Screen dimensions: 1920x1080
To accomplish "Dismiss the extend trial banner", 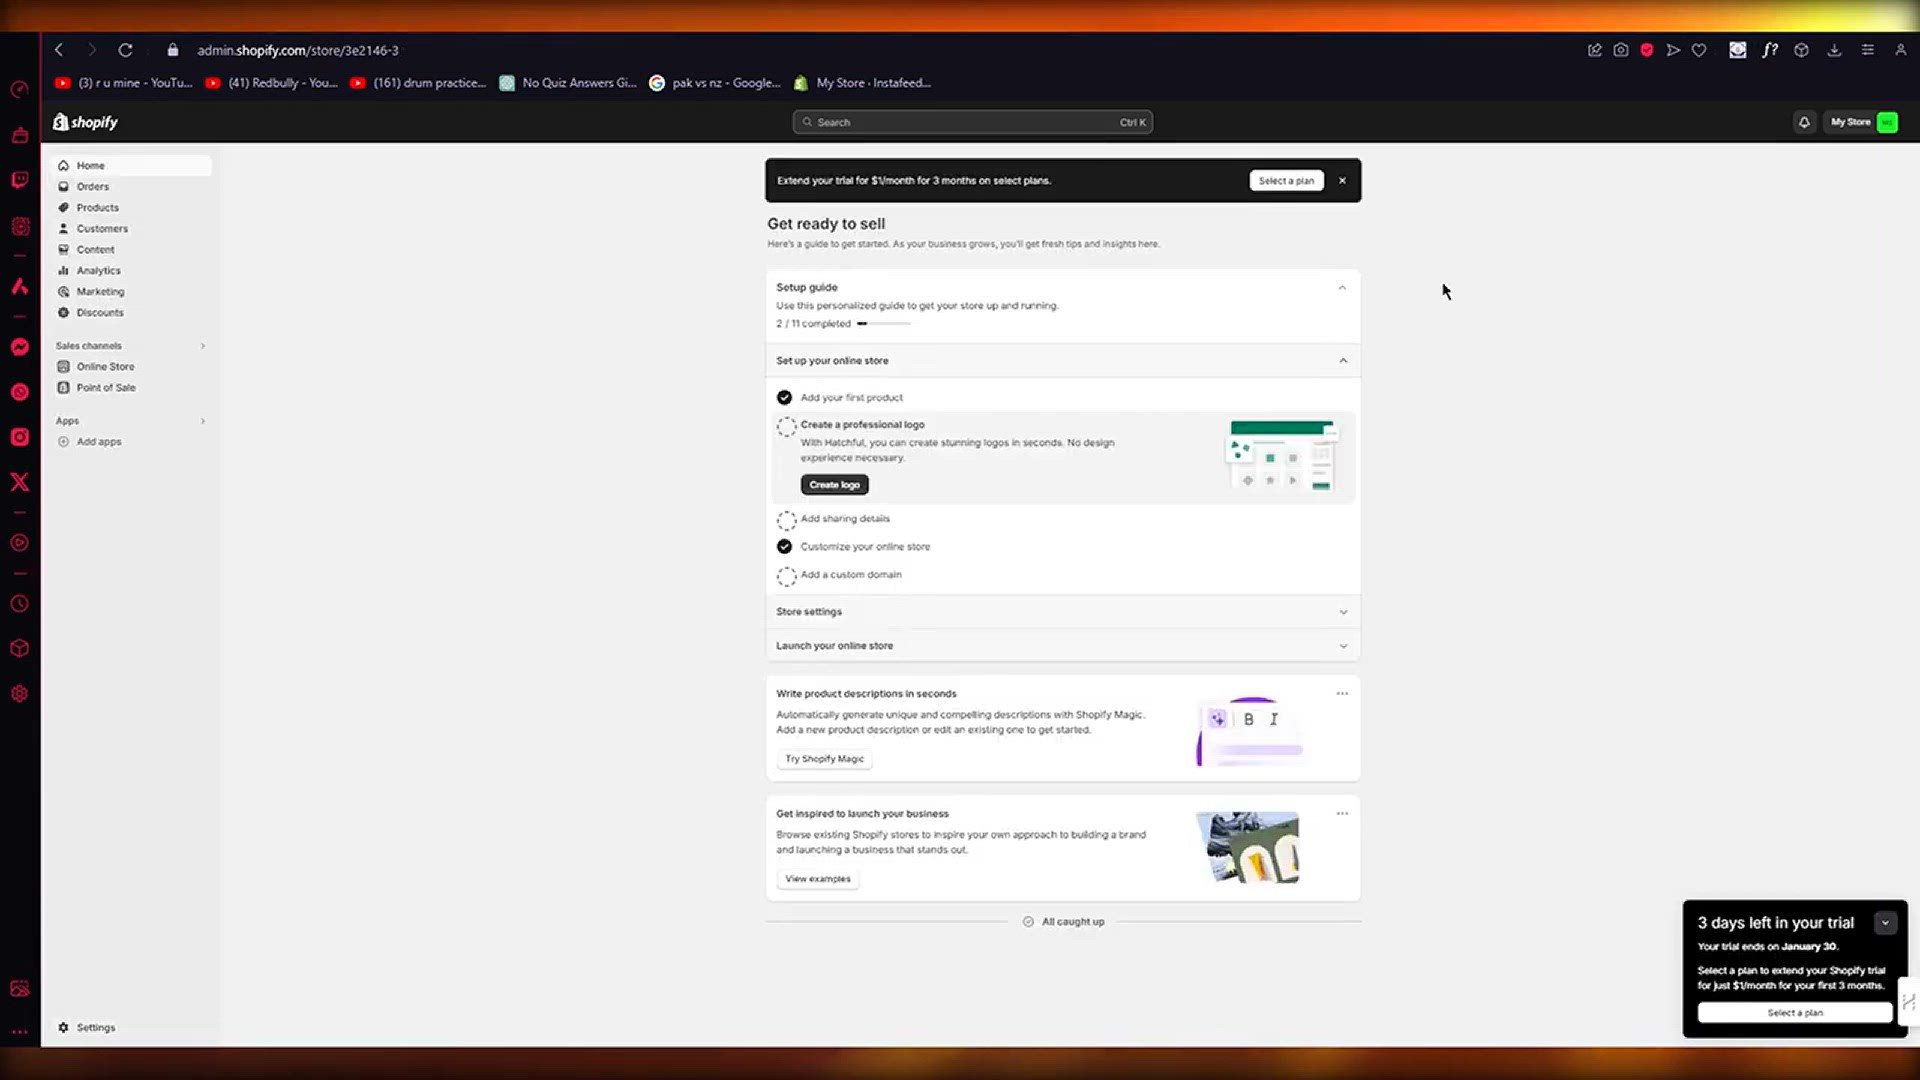I will coord(1342,181).
